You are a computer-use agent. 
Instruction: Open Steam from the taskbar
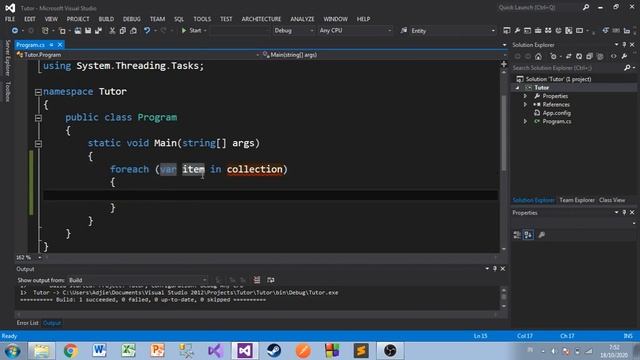pyautogui.click(x=274, y=351)
